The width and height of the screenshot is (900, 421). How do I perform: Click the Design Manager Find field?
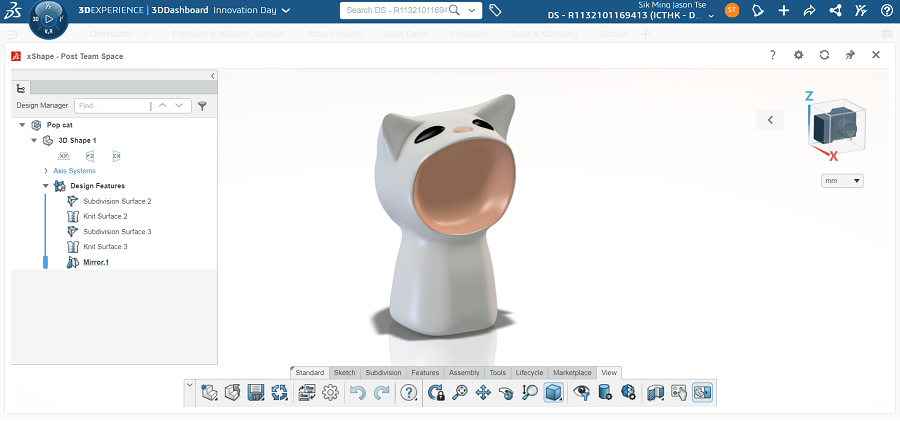click(110, 105)
